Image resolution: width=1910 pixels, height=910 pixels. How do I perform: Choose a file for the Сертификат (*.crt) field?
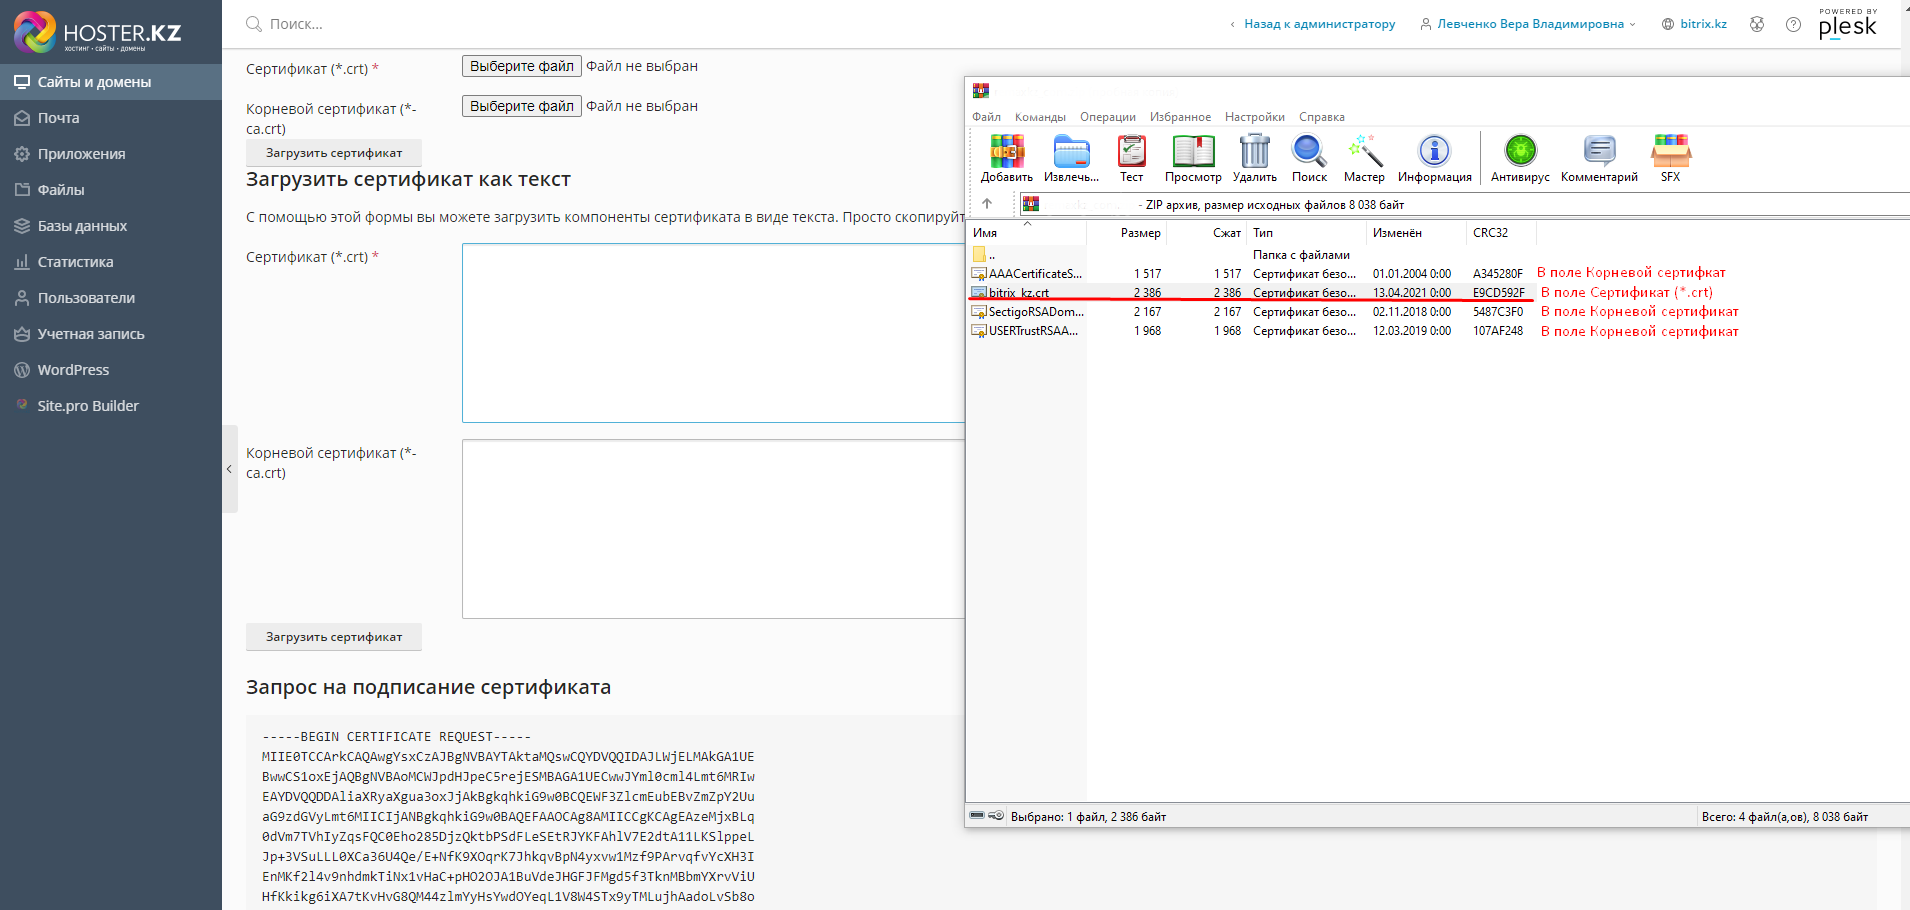pyautogui.click(x=521, y=66)
